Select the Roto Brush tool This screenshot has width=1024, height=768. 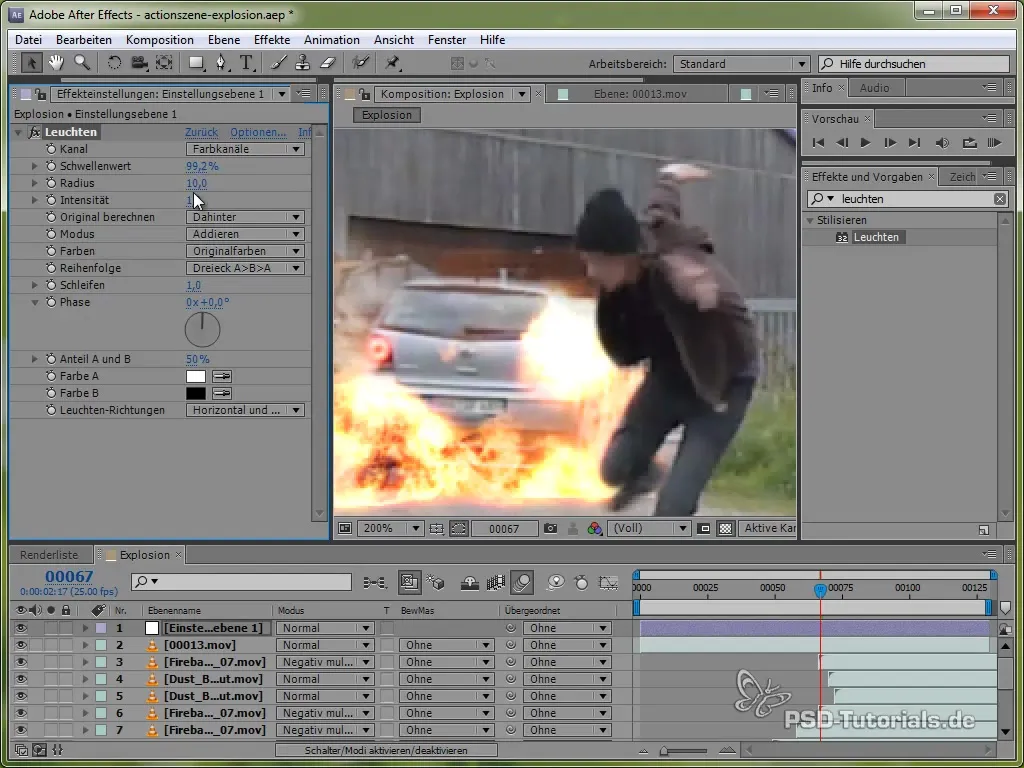point(360,63)
